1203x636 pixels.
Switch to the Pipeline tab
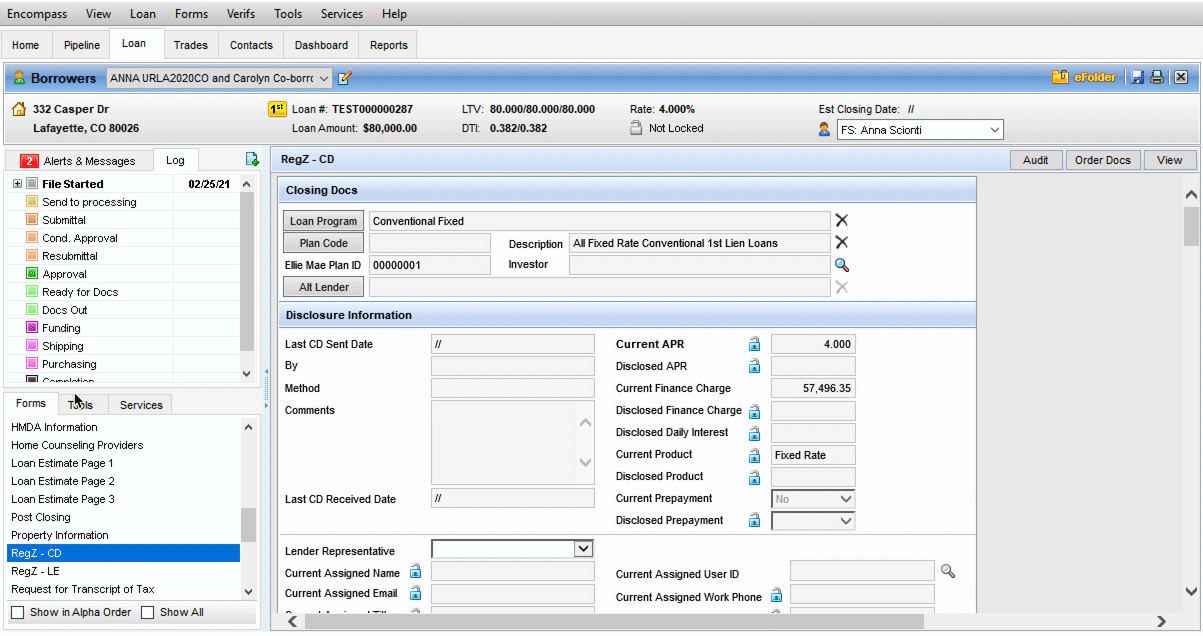(x=82, y=45)
